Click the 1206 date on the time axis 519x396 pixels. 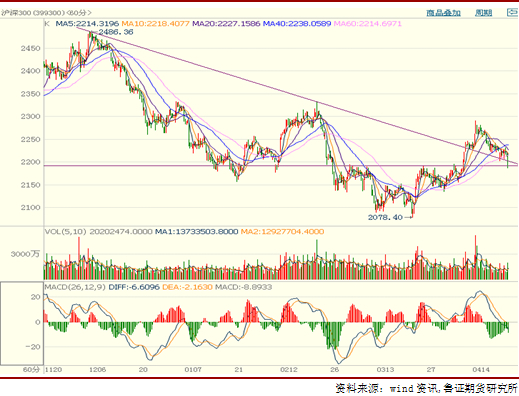98,370
